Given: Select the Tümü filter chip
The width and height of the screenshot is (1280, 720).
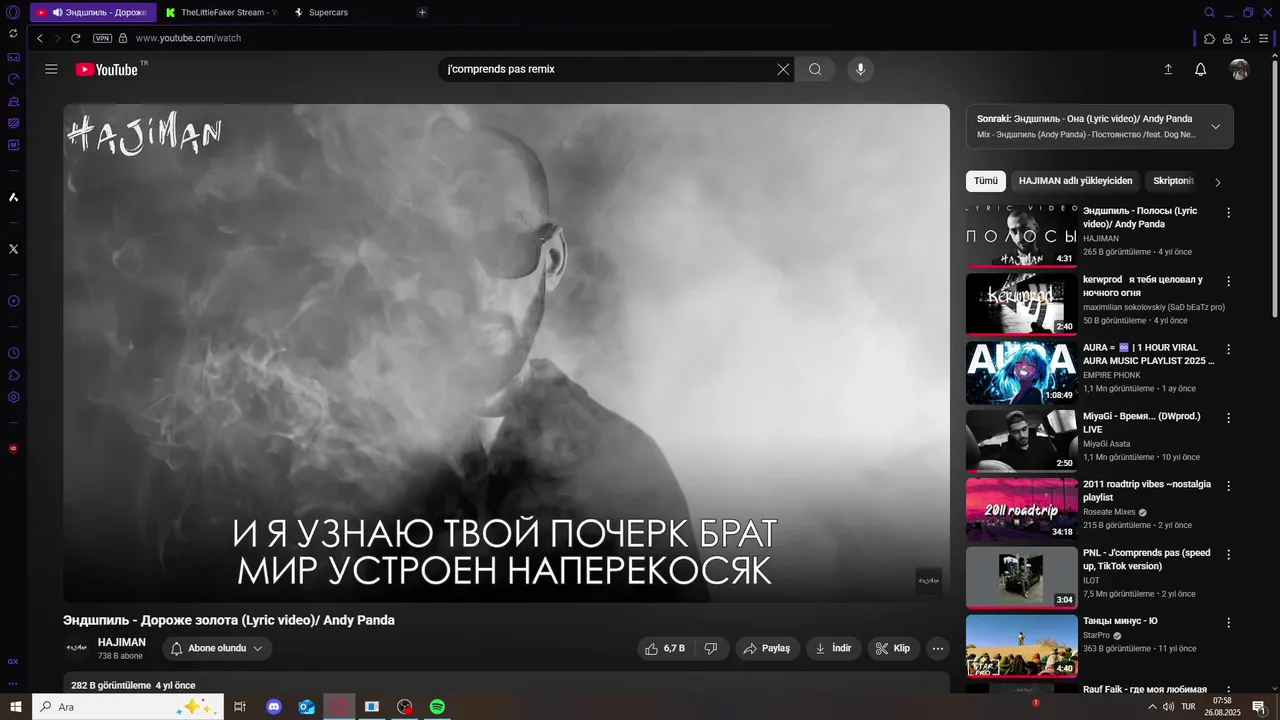Looking at the screenshot, I should [986, 181].
